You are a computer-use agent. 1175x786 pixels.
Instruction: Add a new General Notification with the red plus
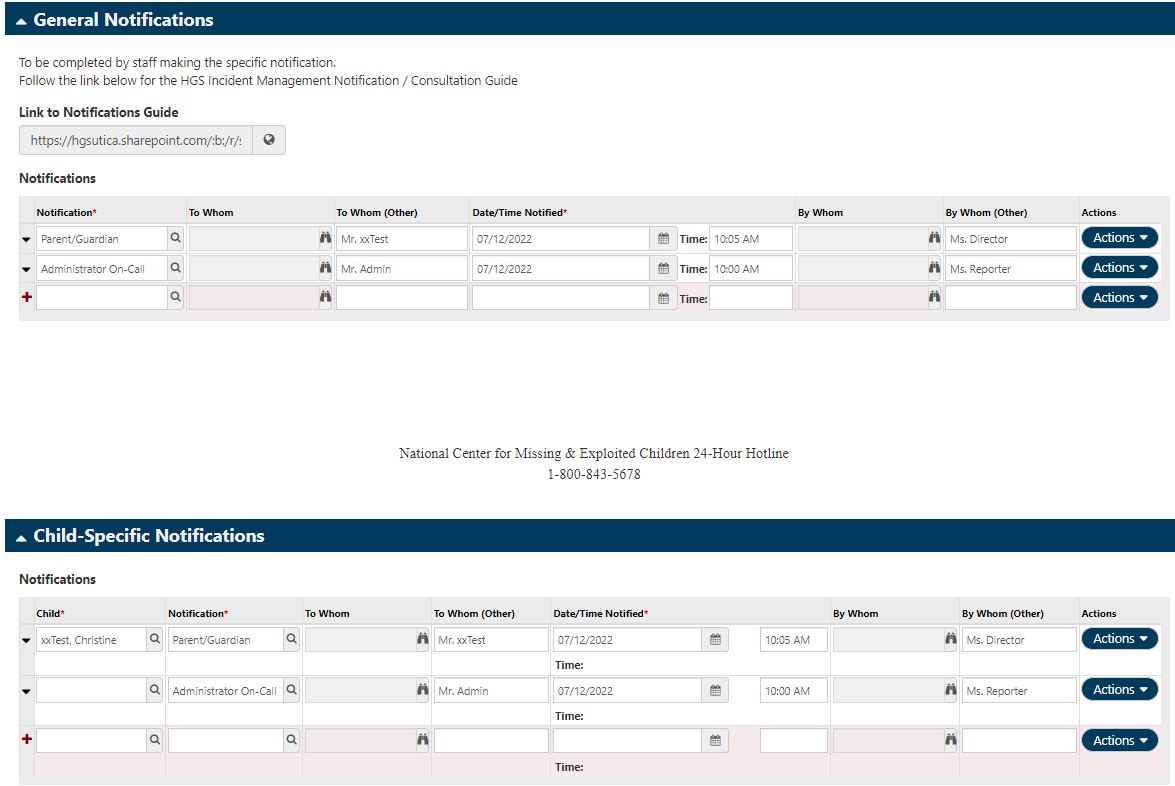click(x=24, y=297)
